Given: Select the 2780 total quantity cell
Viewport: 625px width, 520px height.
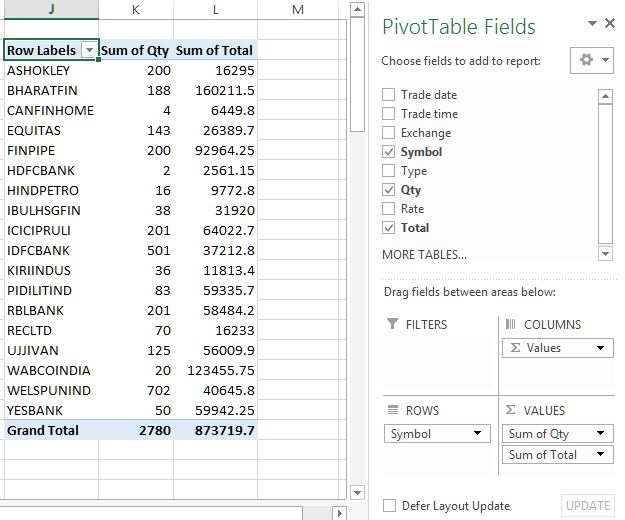Looking at the screenshot, I should (x=136, y=430).
